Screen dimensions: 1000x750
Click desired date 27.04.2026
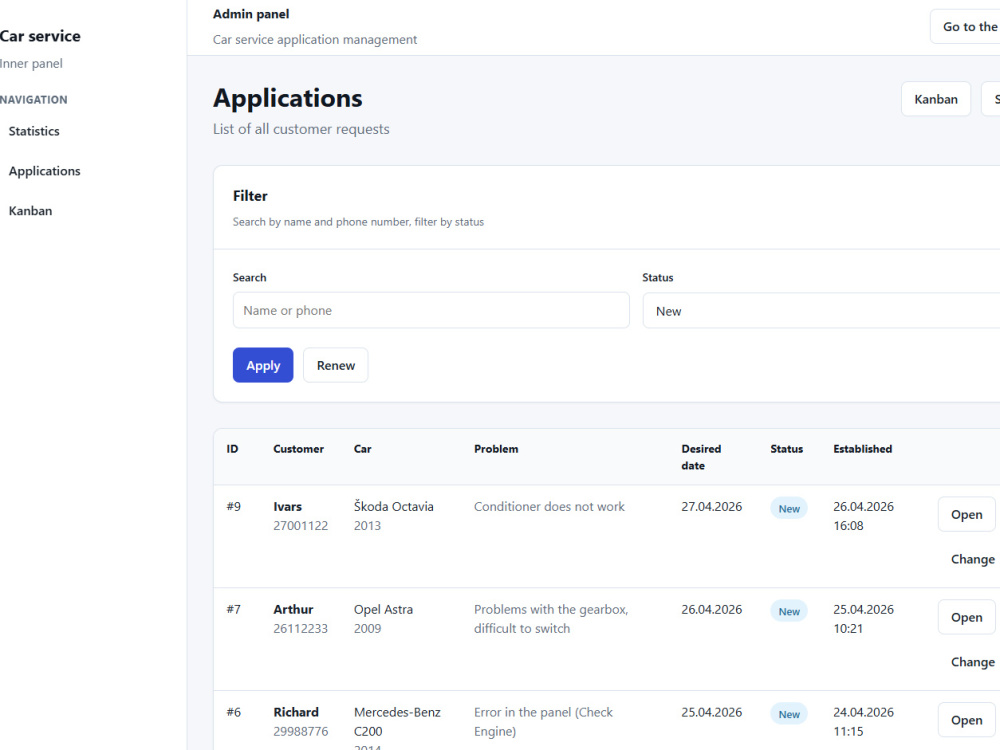point(711,506)
